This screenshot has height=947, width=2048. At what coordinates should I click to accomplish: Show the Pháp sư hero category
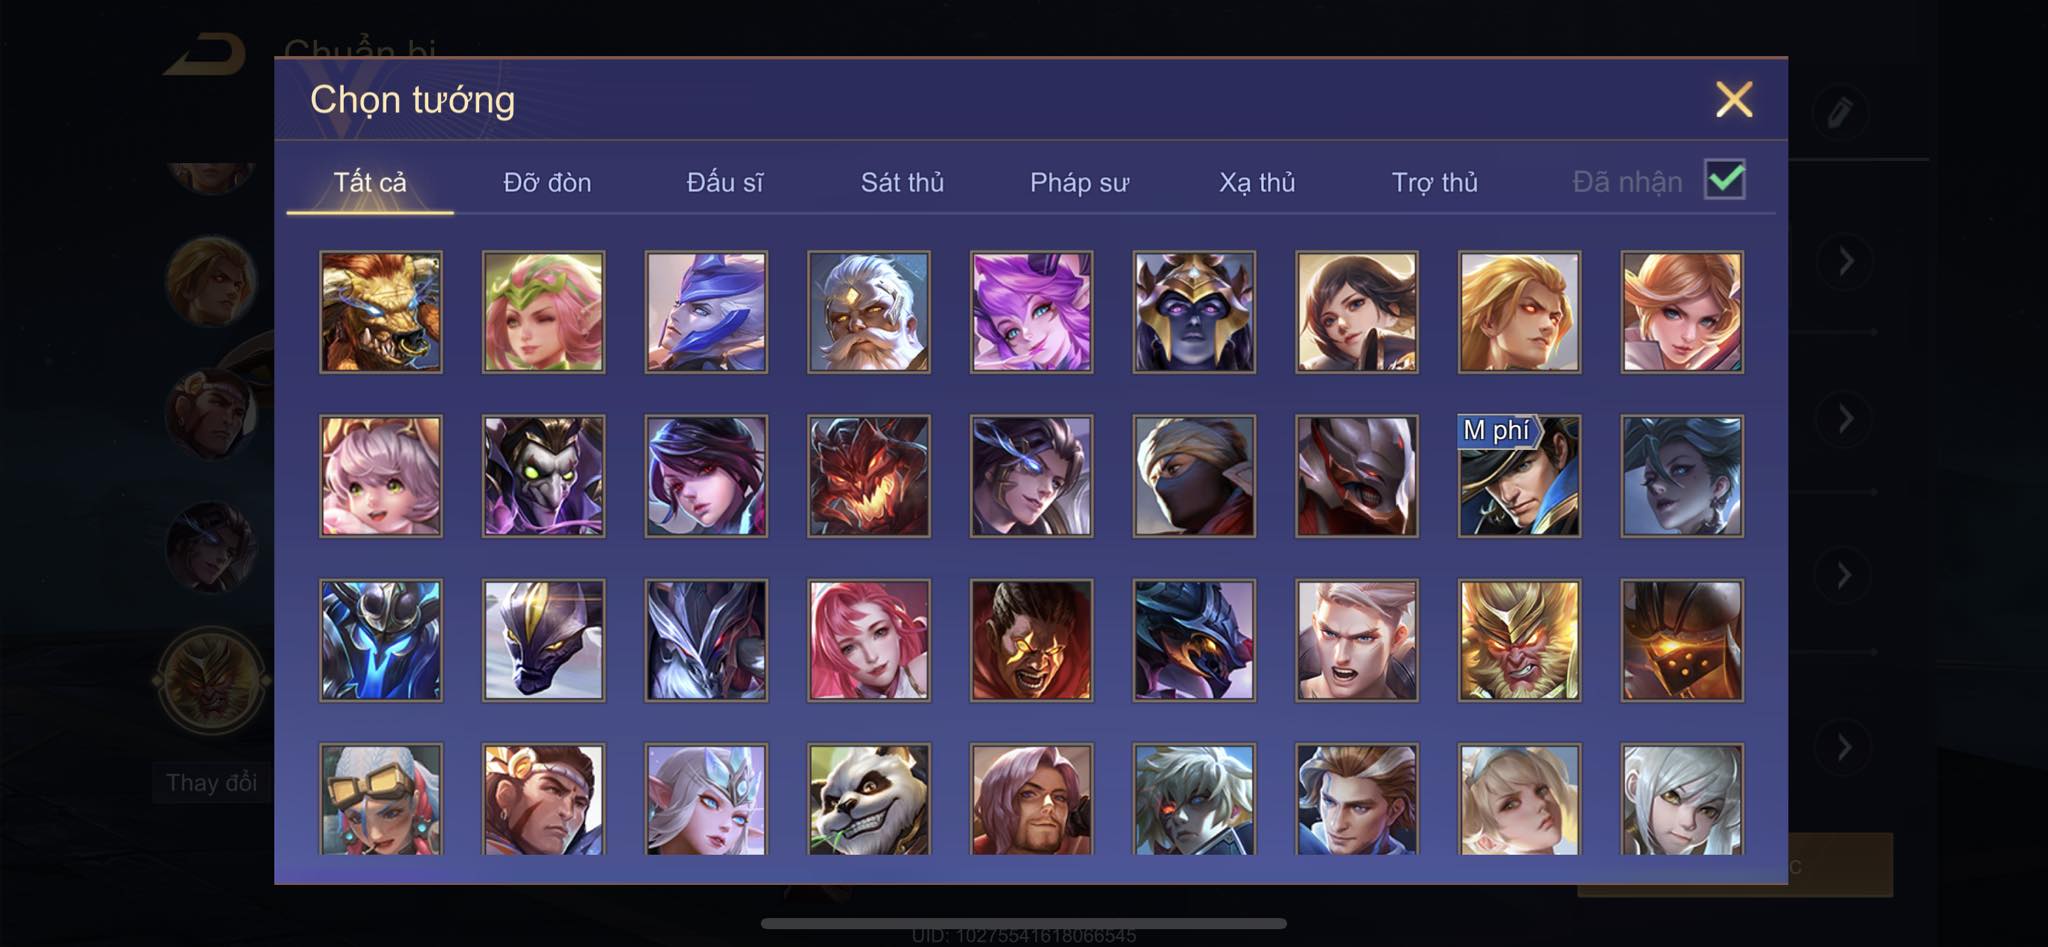coord(1079,182)
